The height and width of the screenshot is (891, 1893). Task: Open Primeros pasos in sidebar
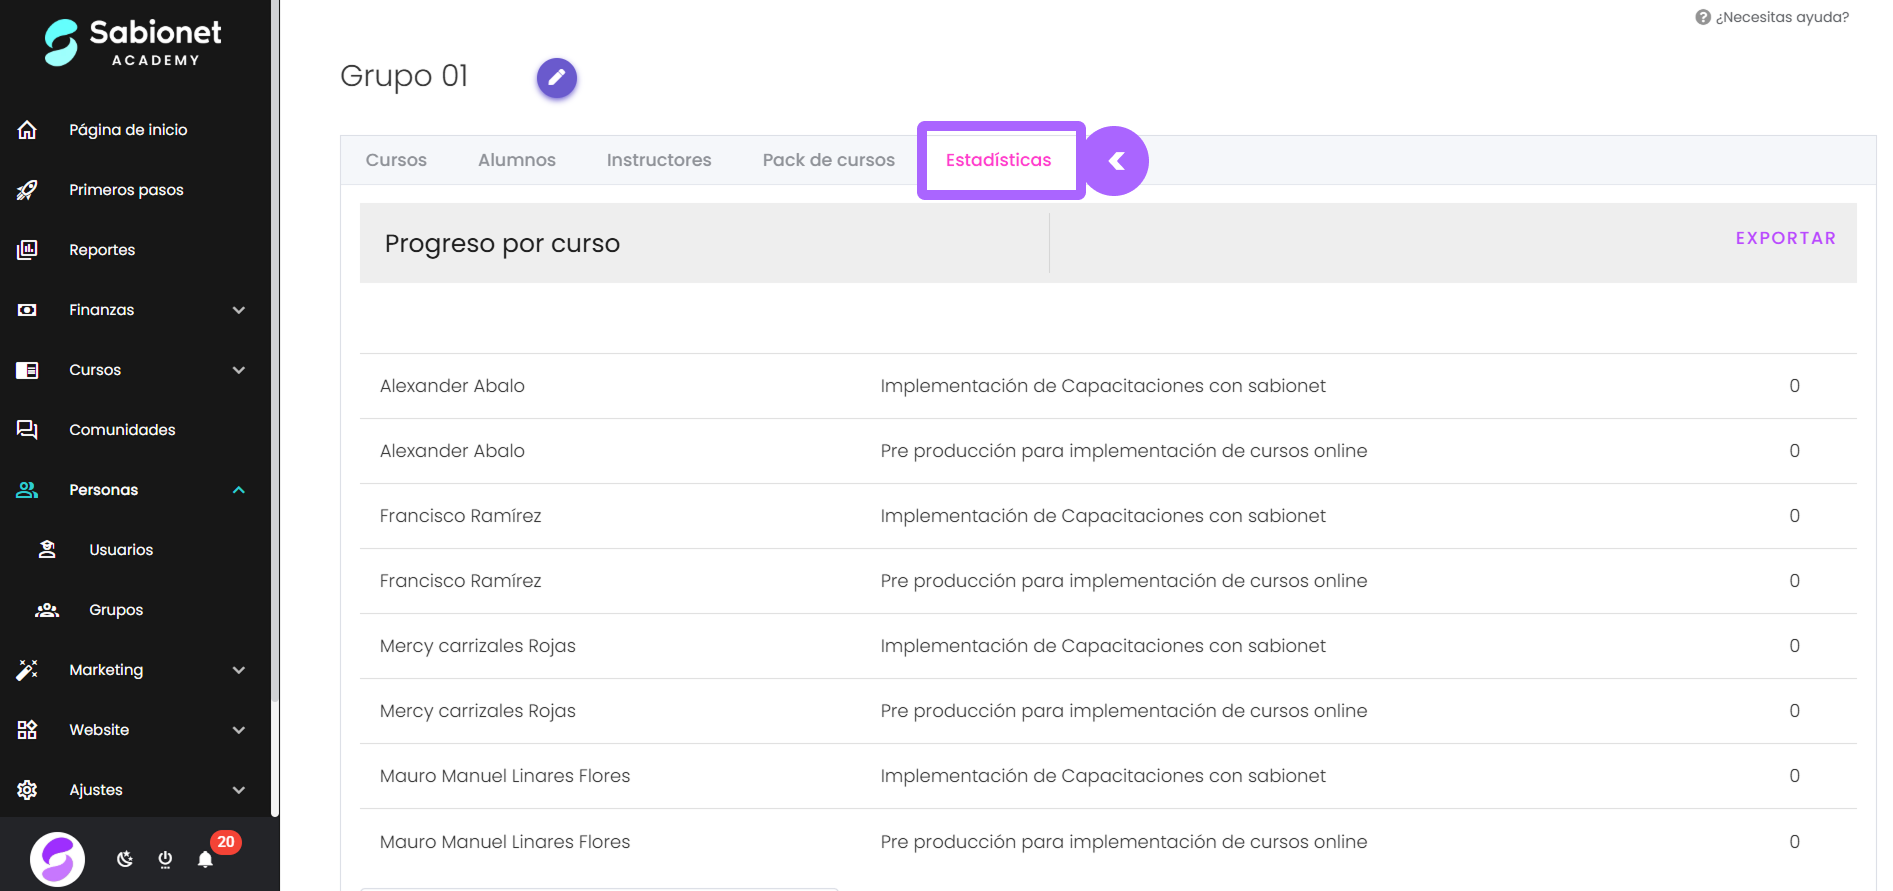pyautogui.click(x=126, y=190)
